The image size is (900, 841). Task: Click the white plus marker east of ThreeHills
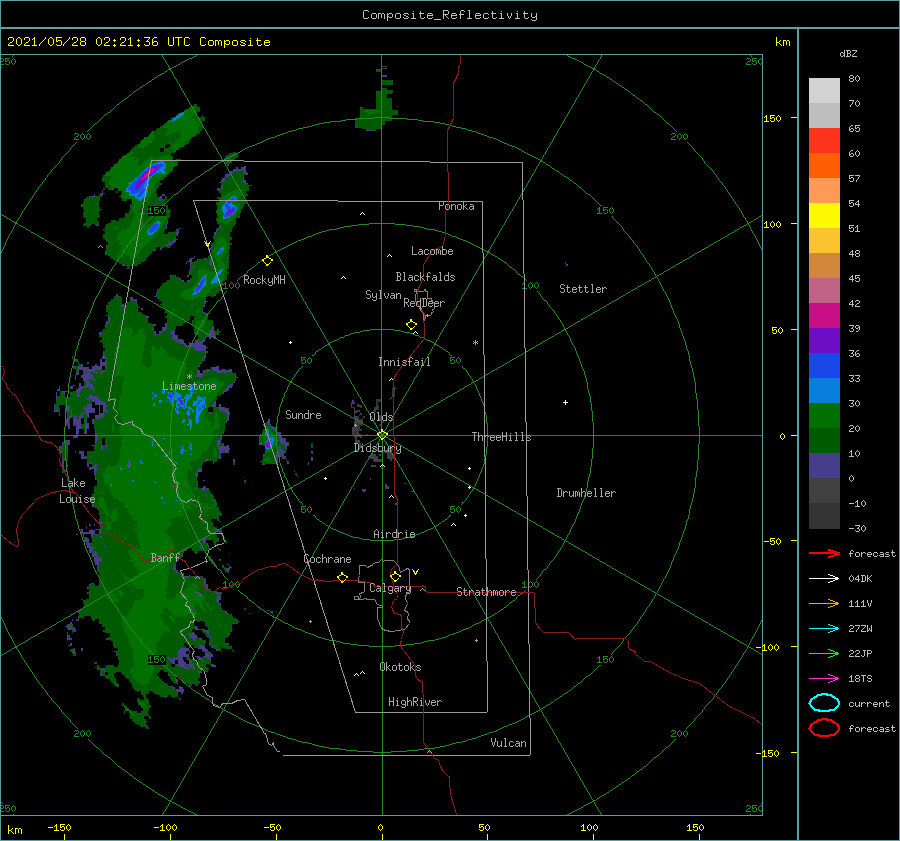point(565,402)
